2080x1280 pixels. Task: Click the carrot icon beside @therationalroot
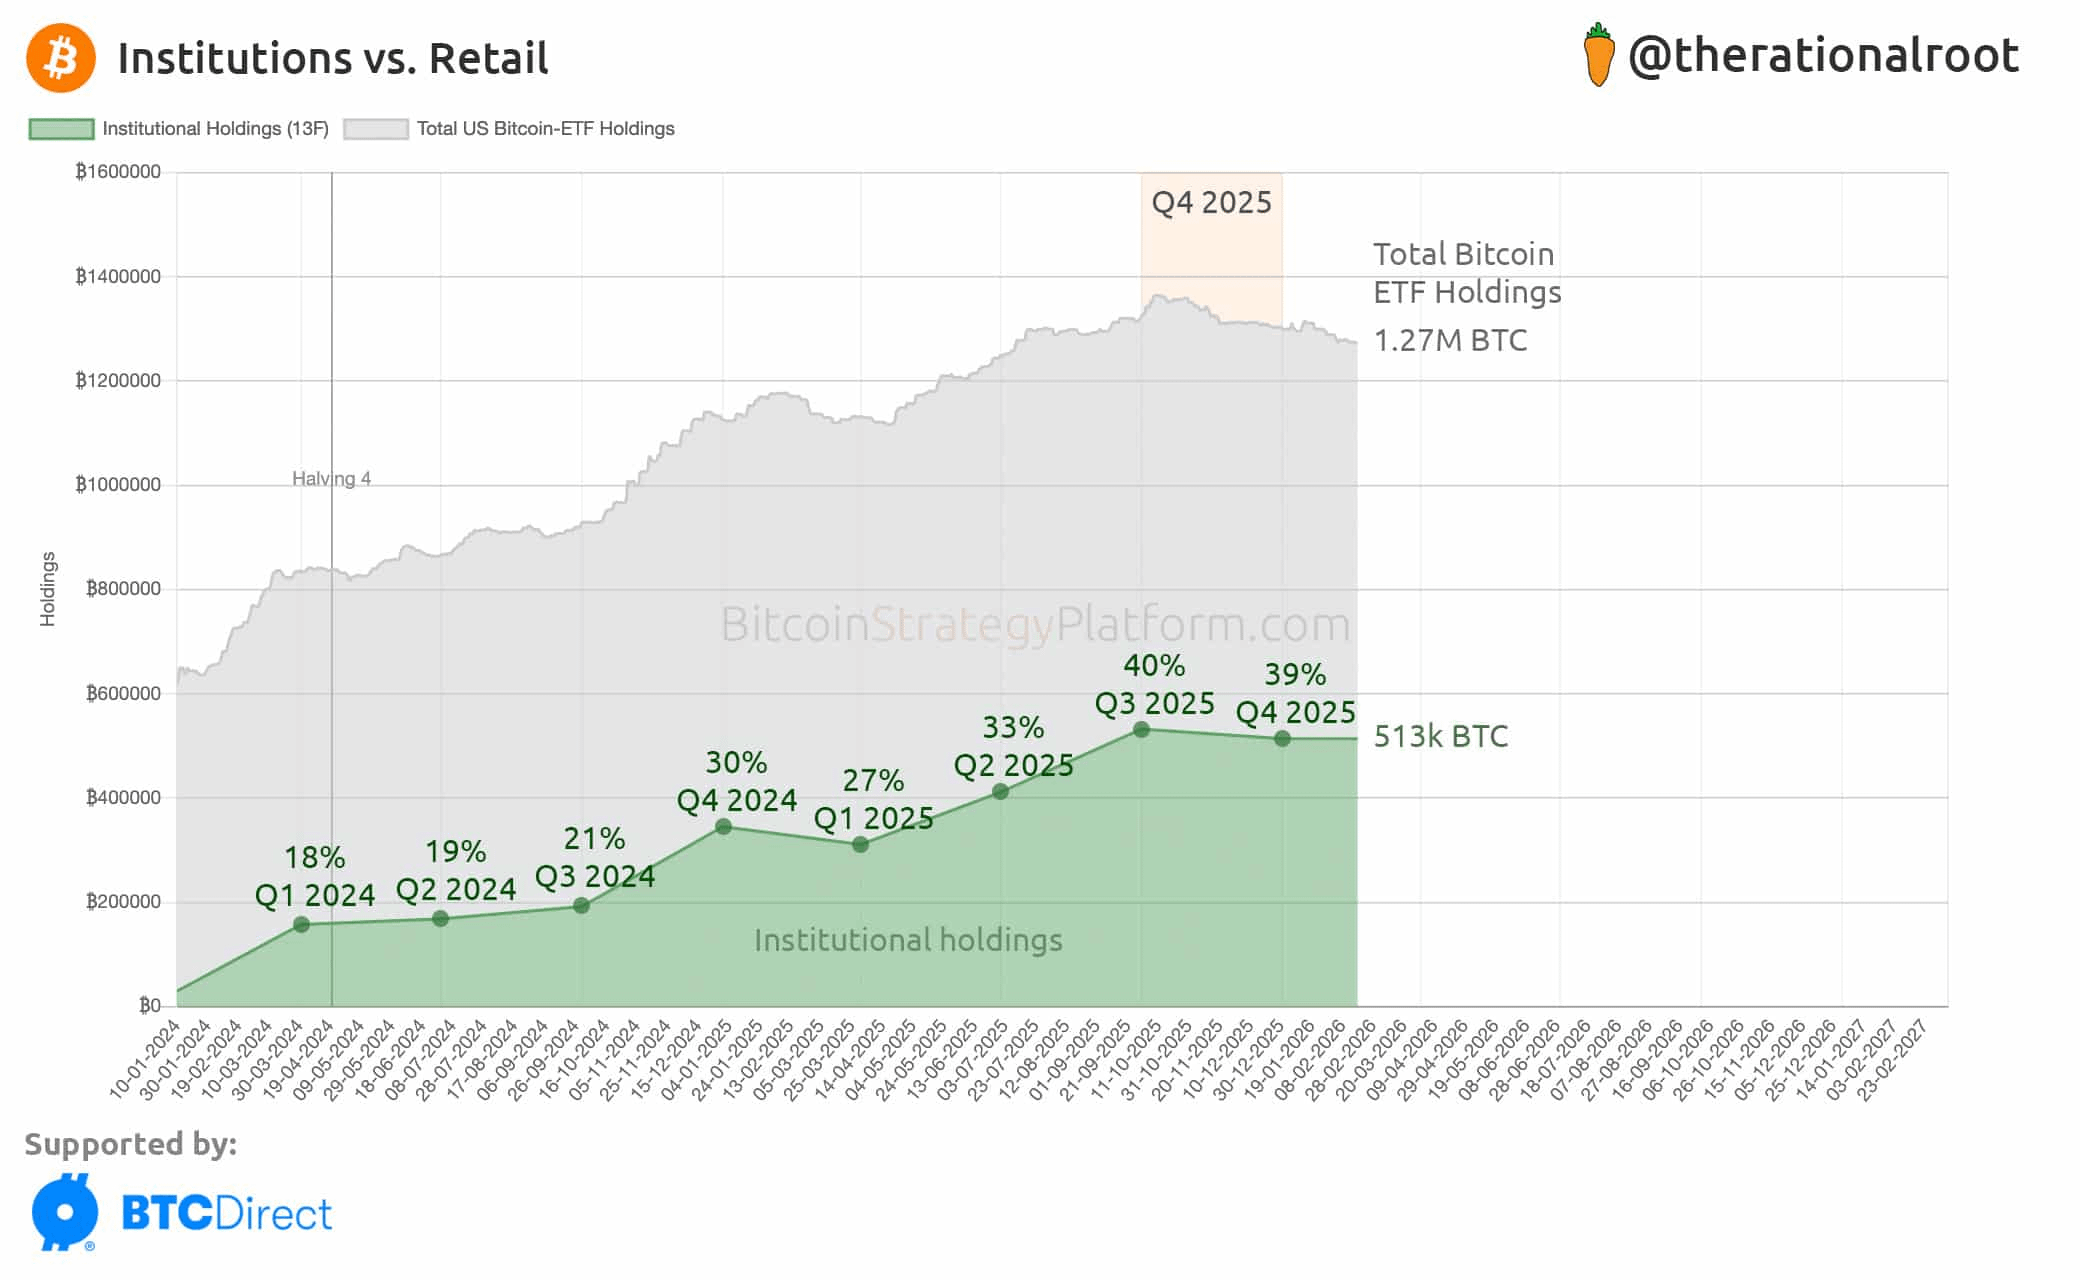tap(1598, 56)
